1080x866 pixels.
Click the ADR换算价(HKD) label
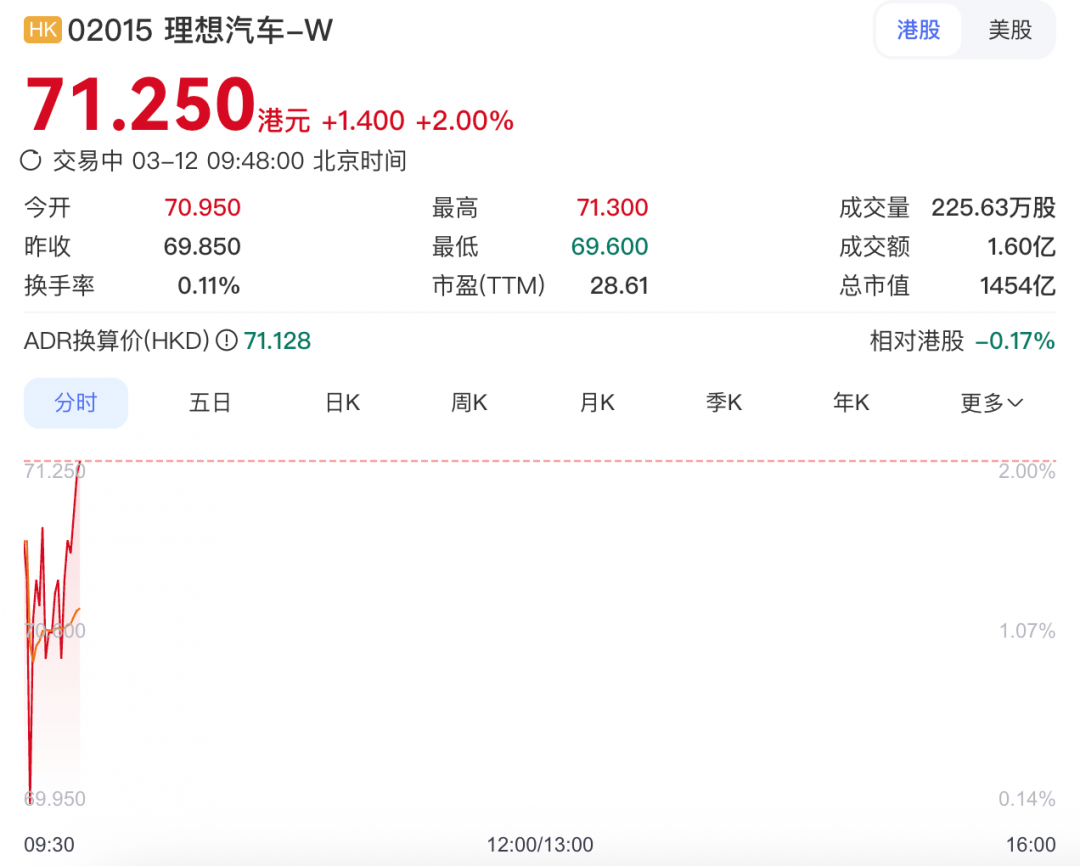click(116, 340)
